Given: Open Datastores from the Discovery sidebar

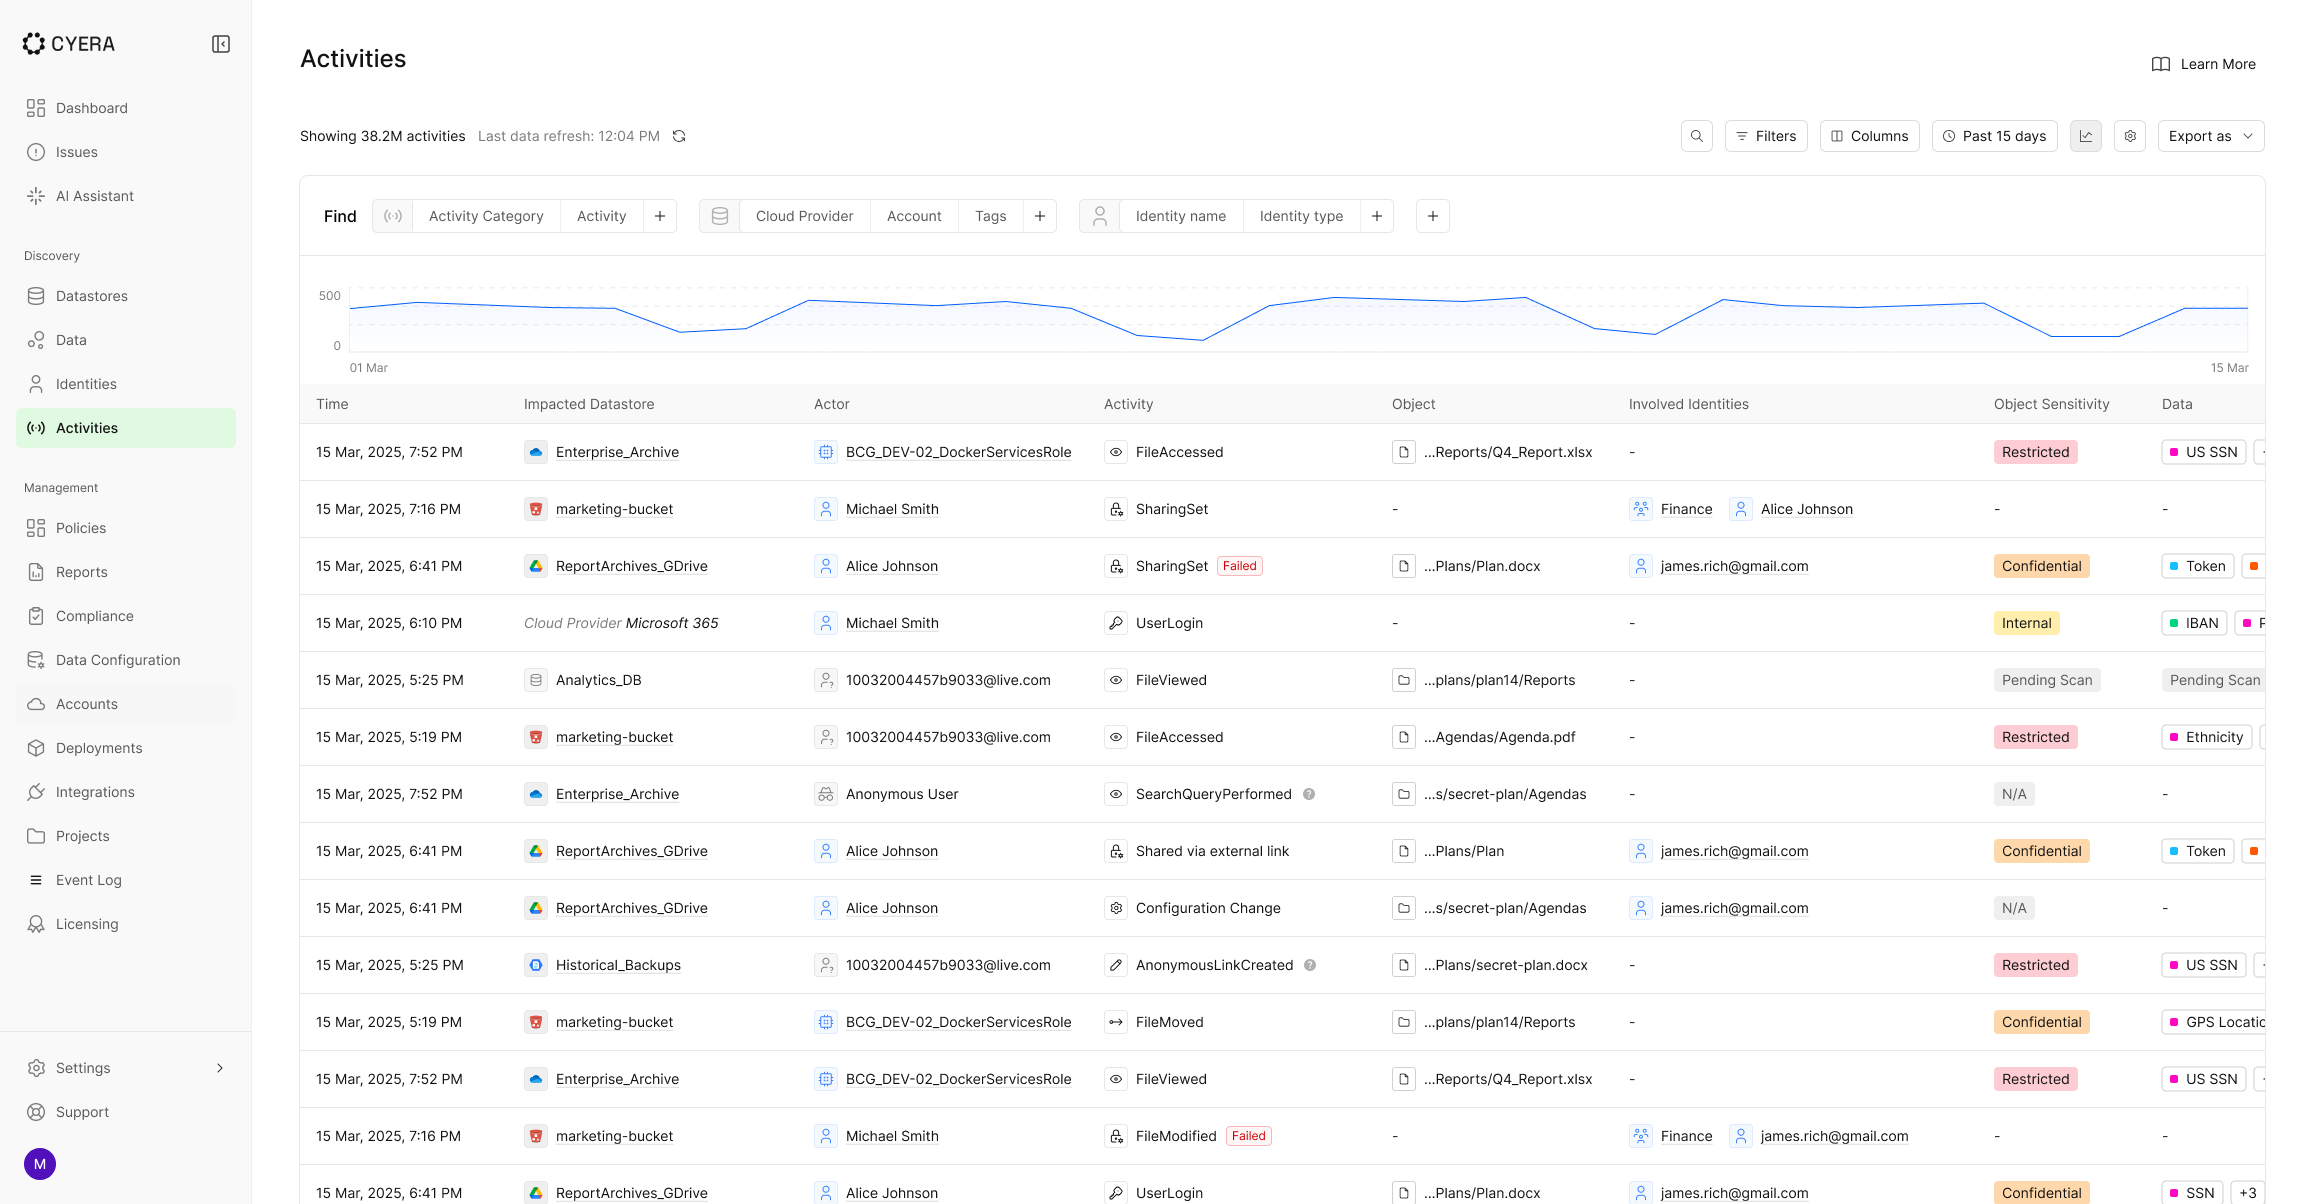Looking at the screenshot, I should point(92,296).
